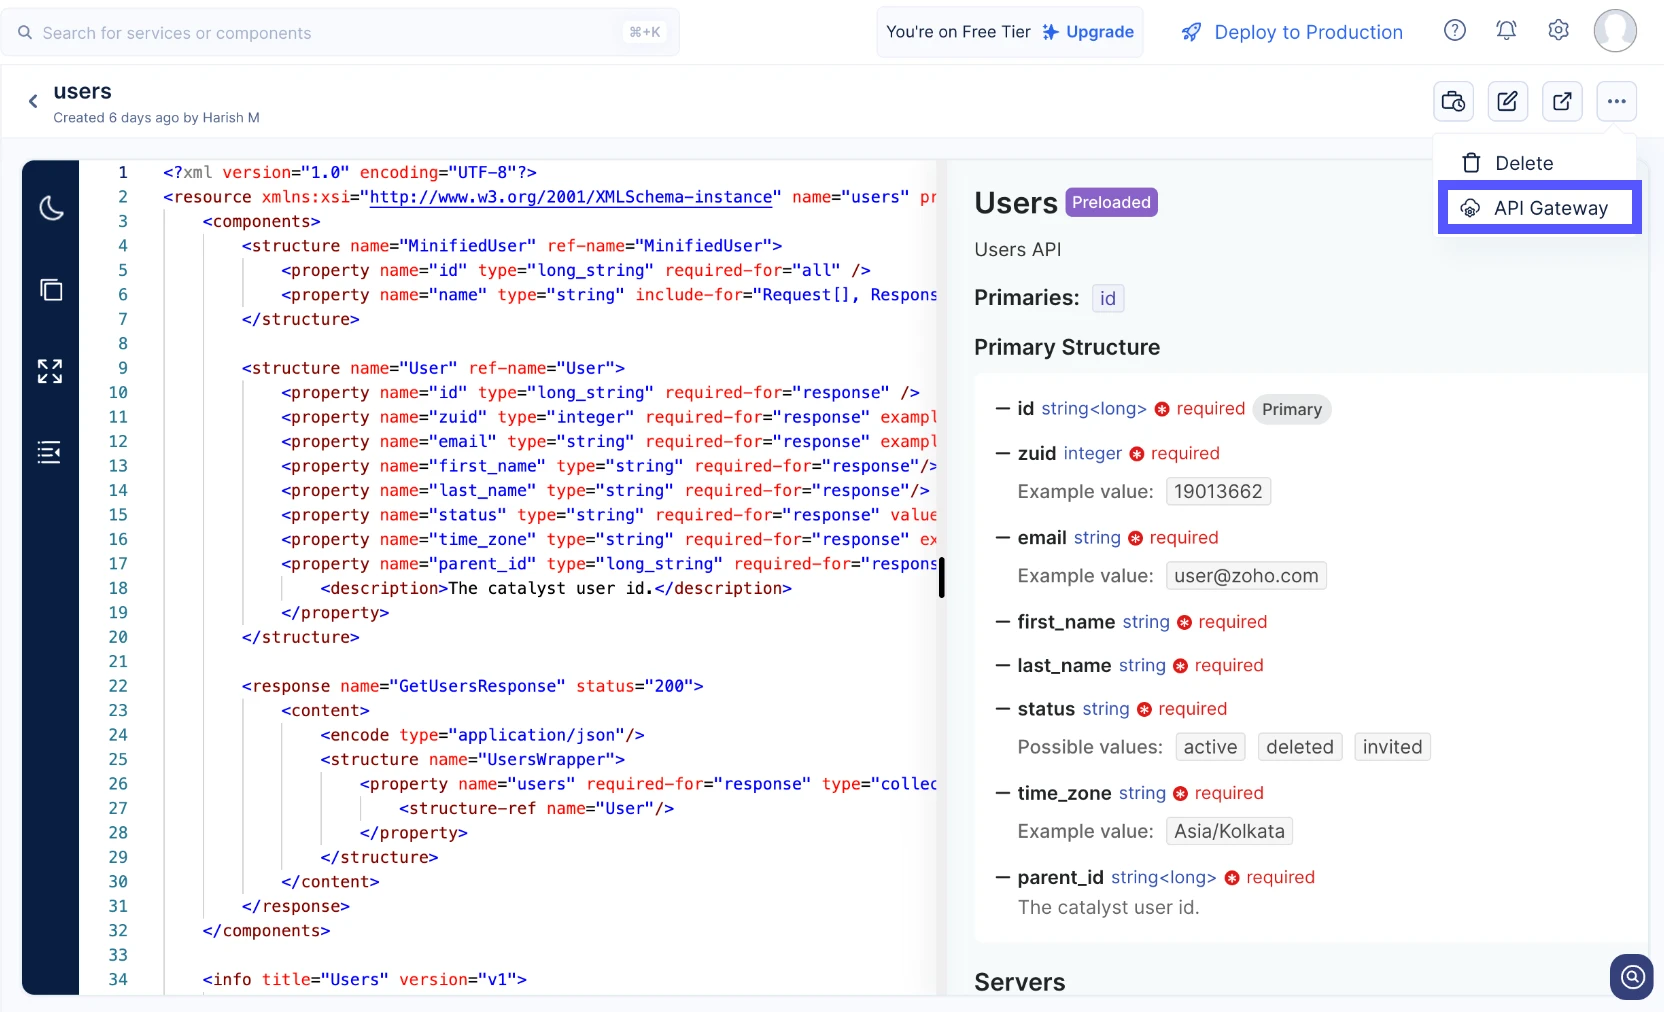Click Upgrade link in Free Tier banner
This screenshot has width=1664, height=1012.
pyautogui.click(x=1088, y=32)
